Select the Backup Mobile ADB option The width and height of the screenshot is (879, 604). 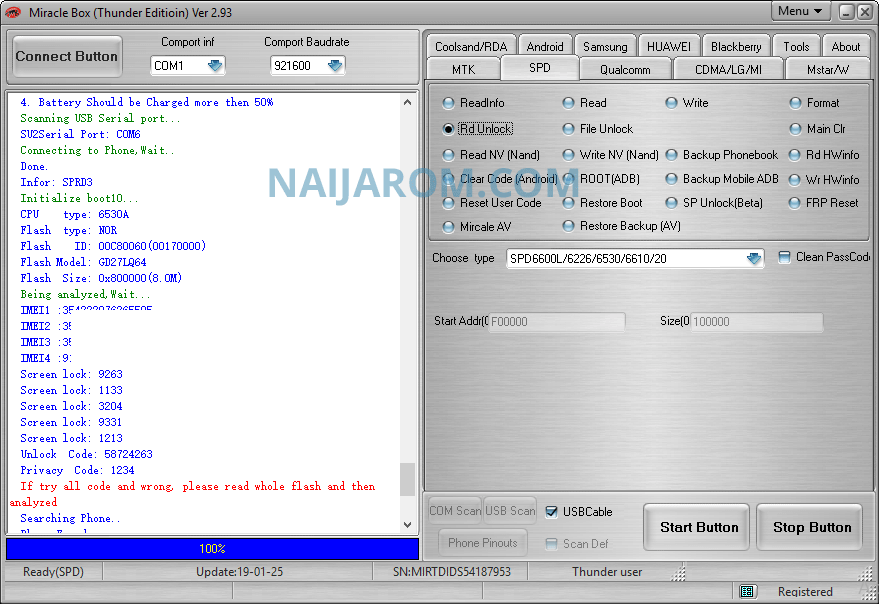pos(722,179)
